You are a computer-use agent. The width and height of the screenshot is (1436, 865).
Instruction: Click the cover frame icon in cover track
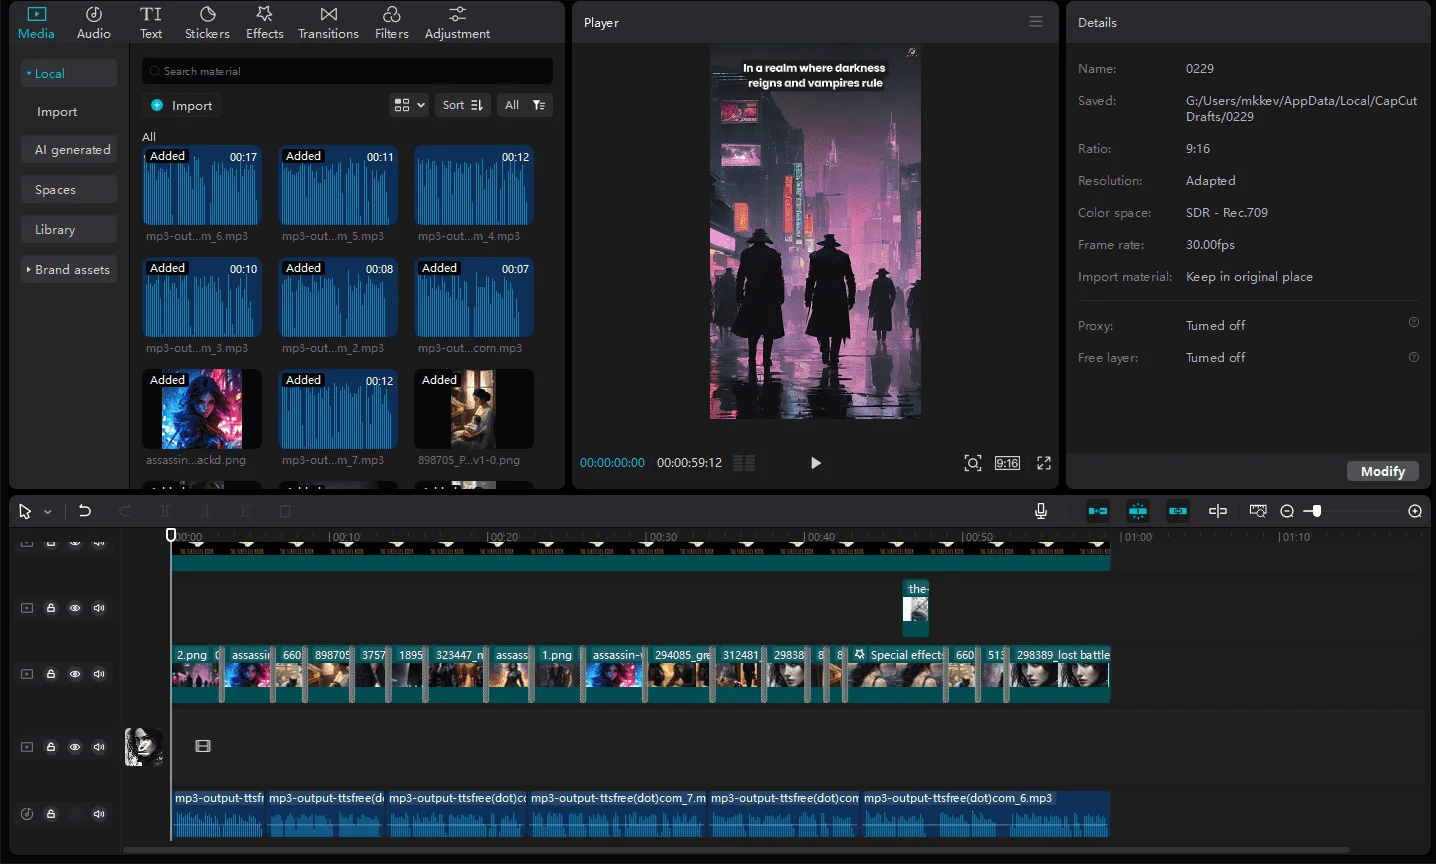(x=203, y=746)
